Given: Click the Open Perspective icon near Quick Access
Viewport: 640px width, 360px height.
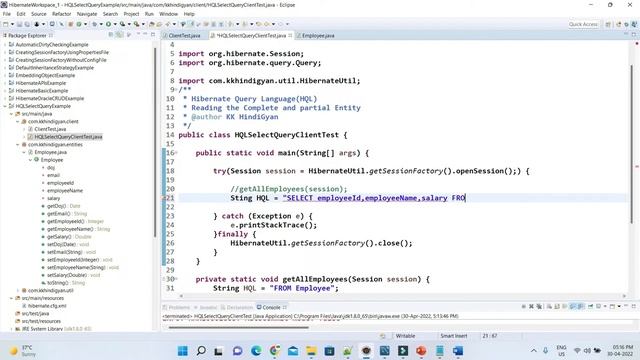Looking at the screenshot, I should (608, 24).
